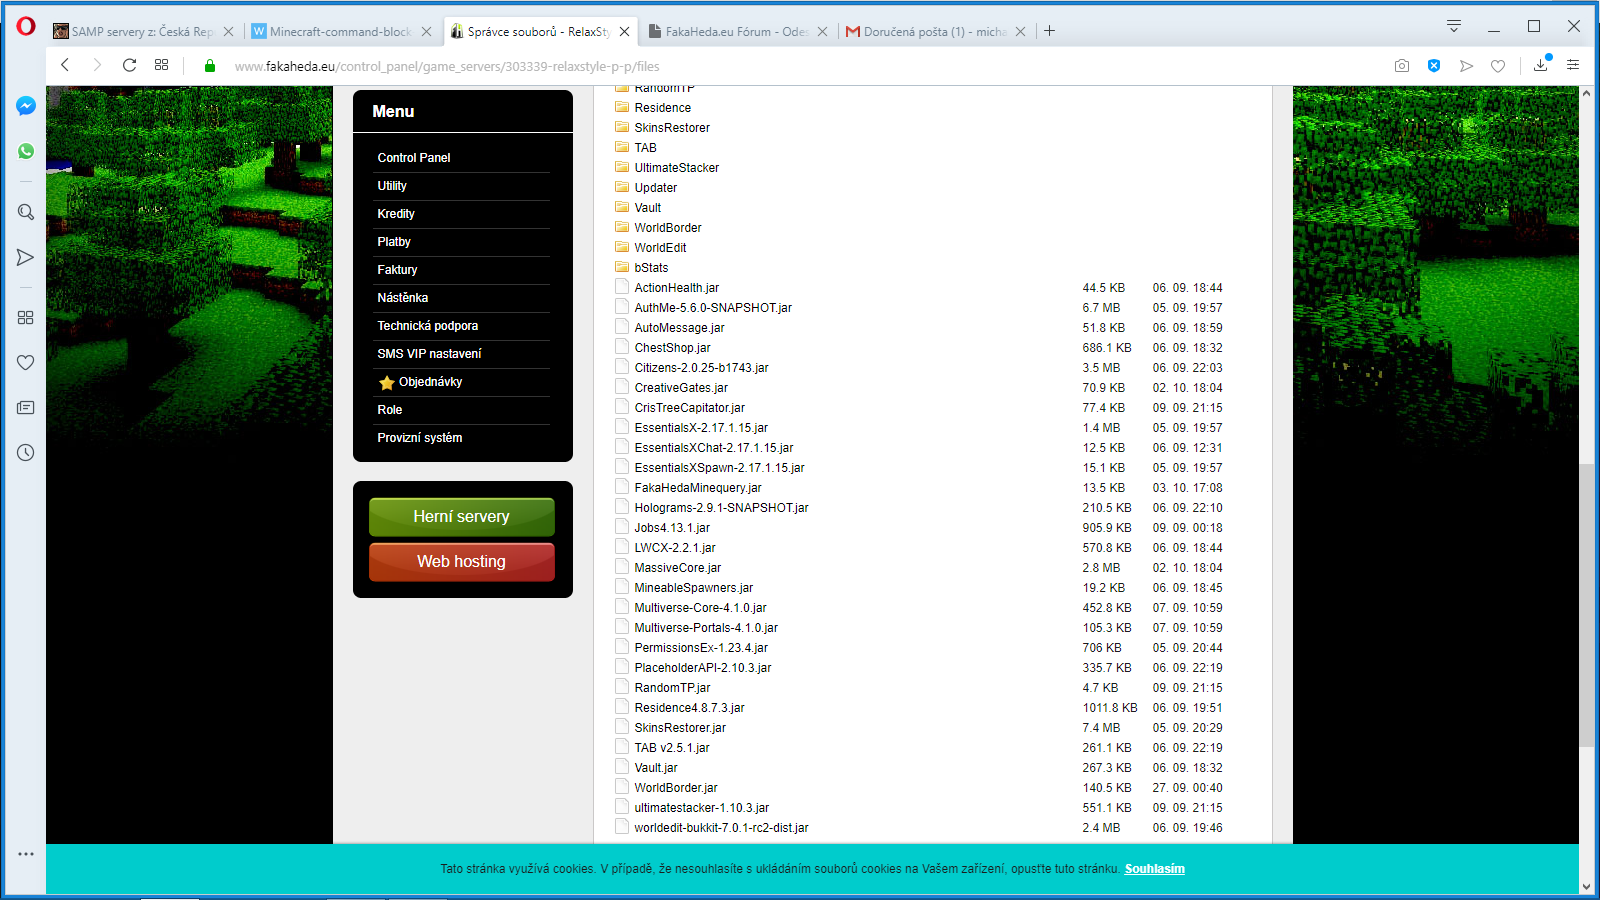Open the WorldEdit folder
This screenshot has width=1600, height=900.
[660, 248]
